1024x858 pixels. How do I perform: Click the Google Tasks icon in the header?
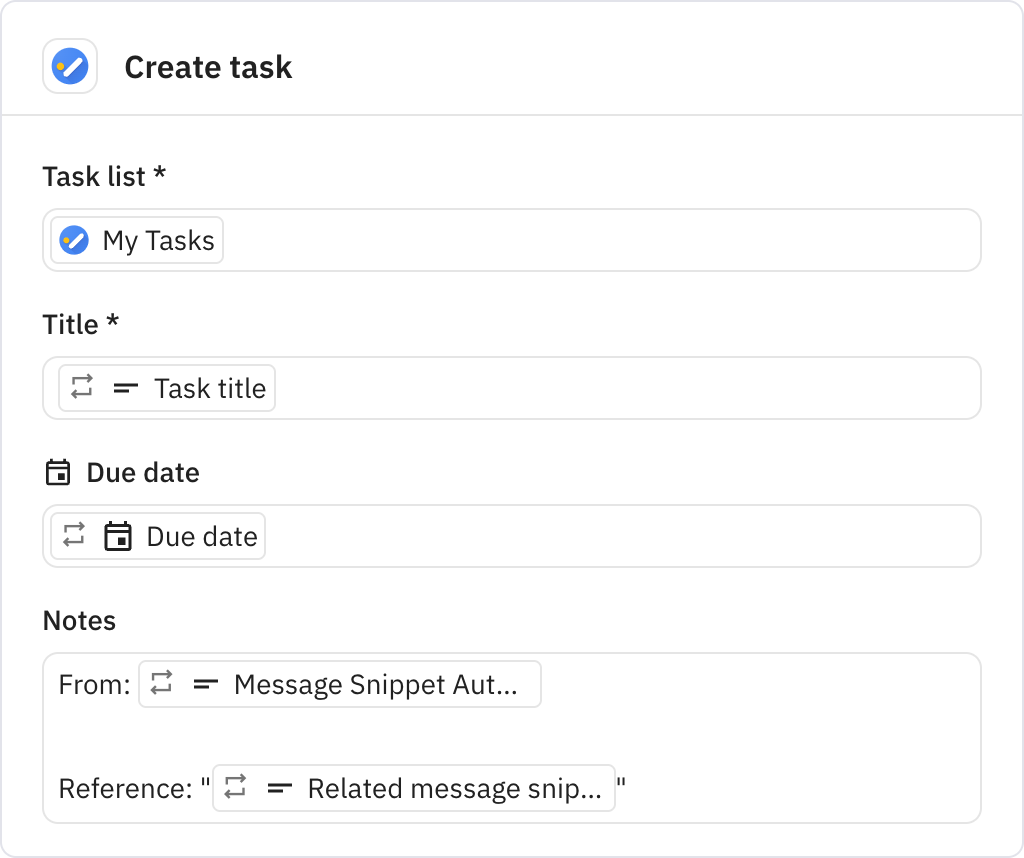69,65
